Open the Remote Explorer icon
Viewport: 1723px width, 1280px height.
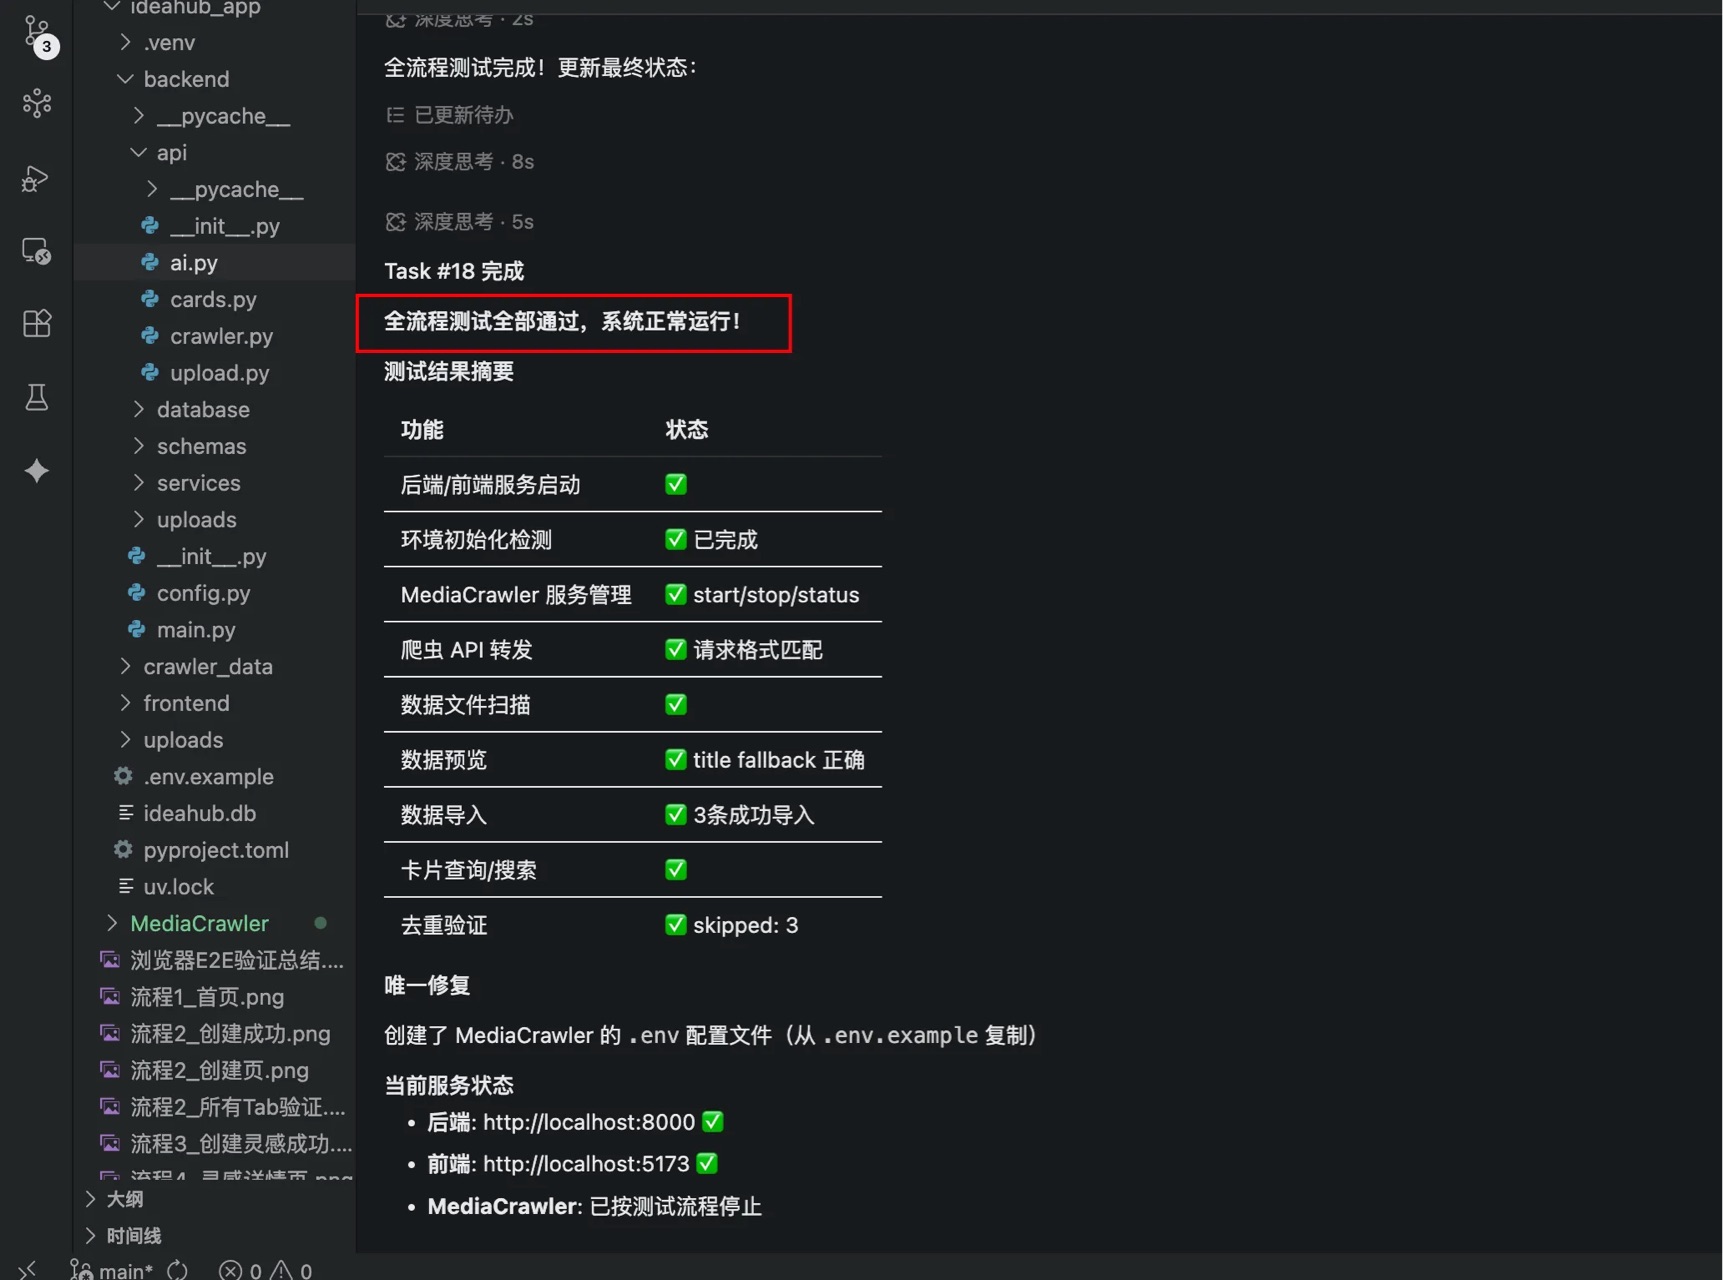tap(36, 251)
